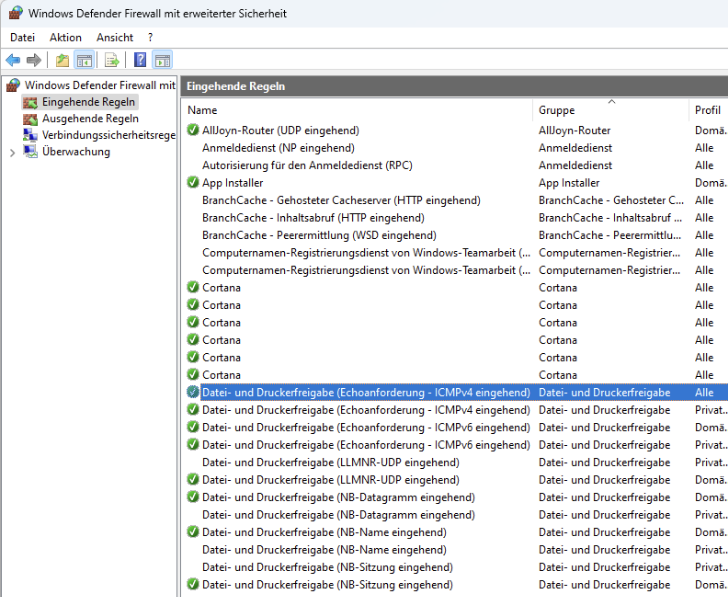This screenshot has height=597, width=728.
Task: Click the Forward arrow toolbar icon
Action: (34, 60)
